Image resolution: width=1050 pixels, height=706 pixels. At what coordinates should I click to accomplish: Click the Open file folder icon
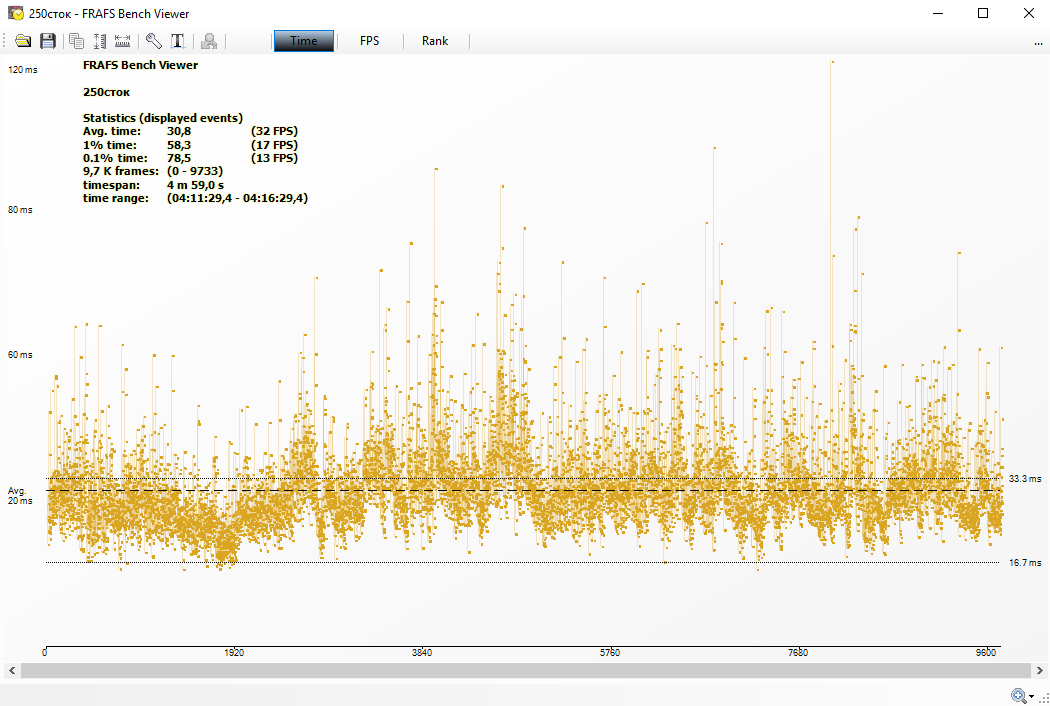23,41
